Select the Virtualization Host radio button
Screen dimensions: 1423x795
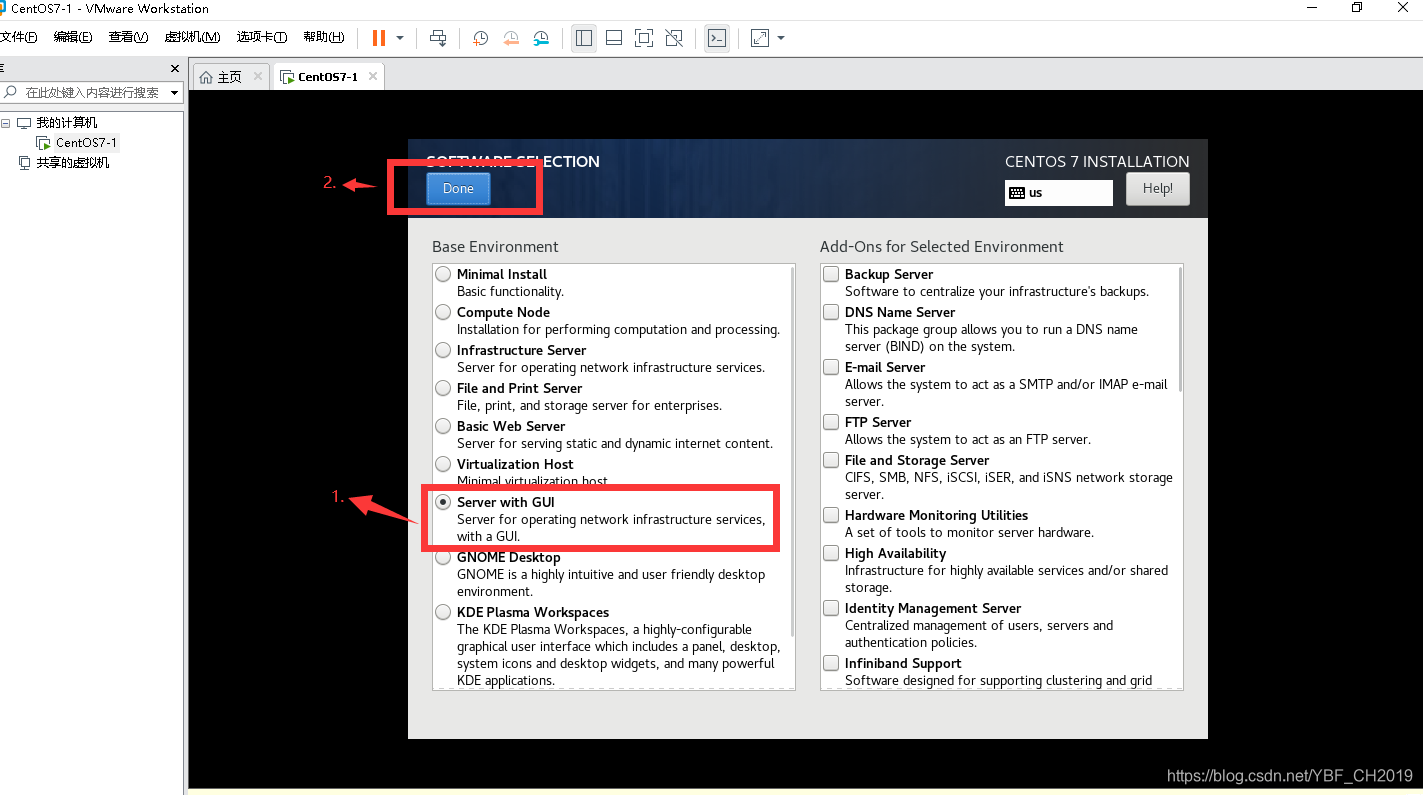coord(443,464)
